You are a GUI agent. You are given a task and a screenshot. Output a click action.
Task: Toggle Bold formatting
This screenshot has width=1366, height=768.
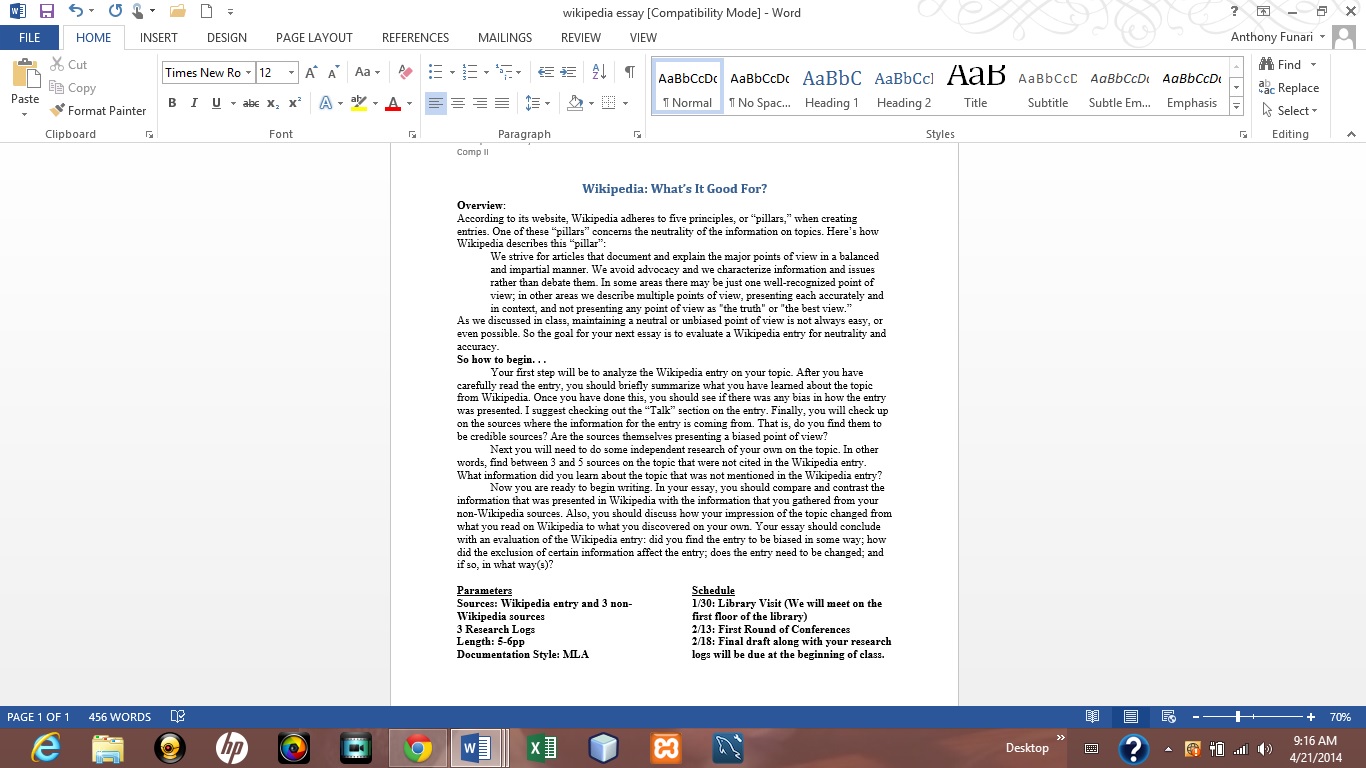pyautogui.click(x=172, y=103)
